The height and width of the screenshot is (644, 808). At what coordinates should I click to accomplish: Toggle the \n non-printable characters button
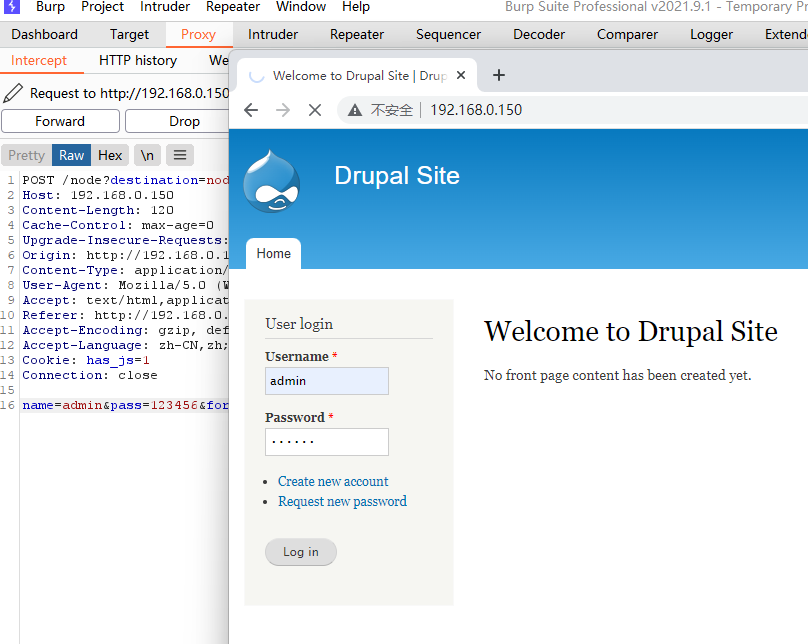click(147, 155)
